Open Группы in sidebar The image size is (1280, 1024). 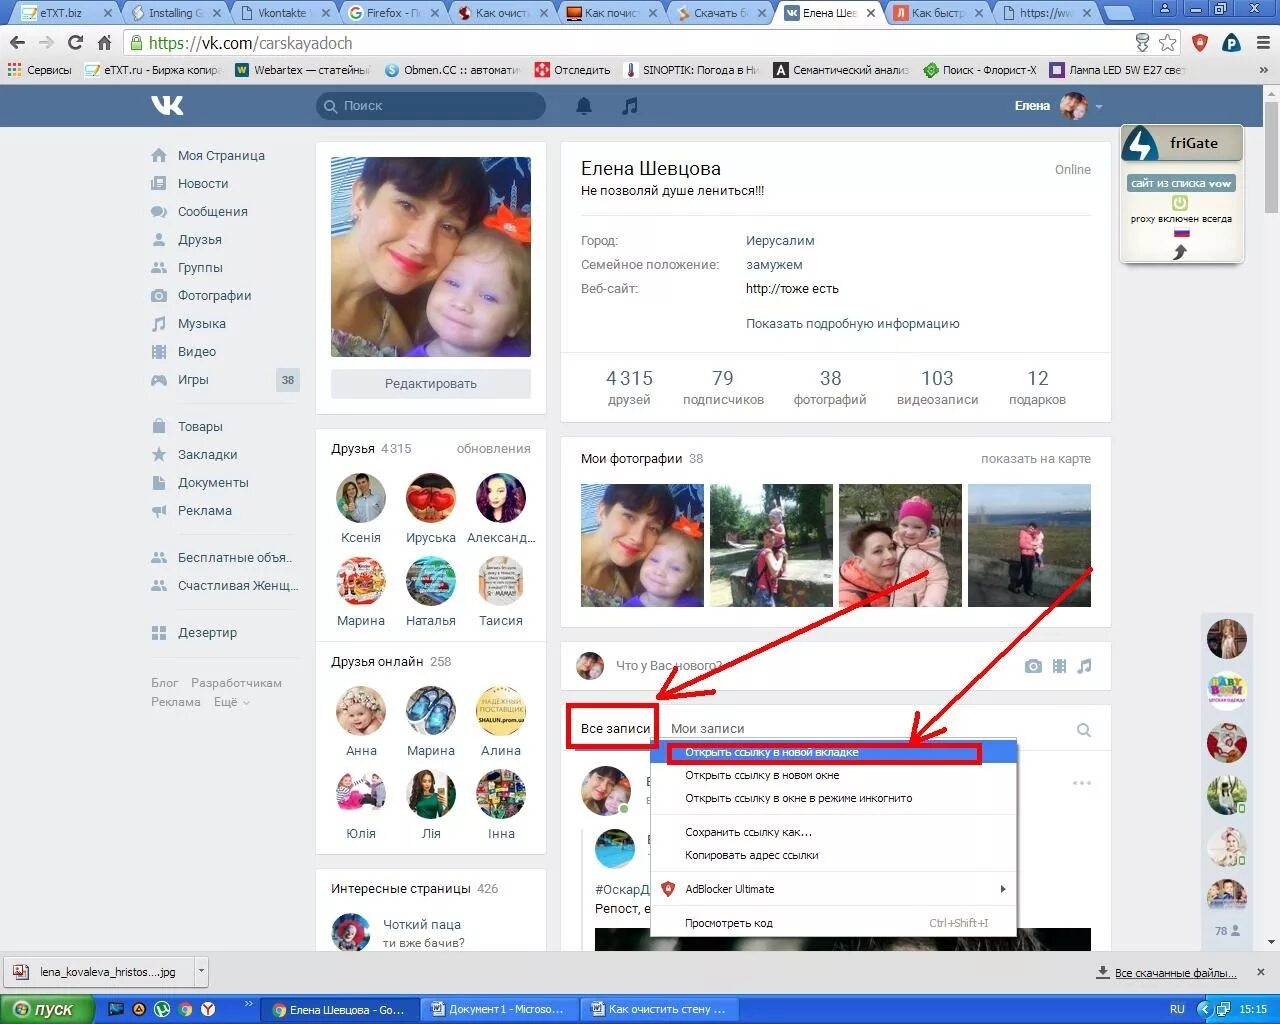[x=200, y=268]
